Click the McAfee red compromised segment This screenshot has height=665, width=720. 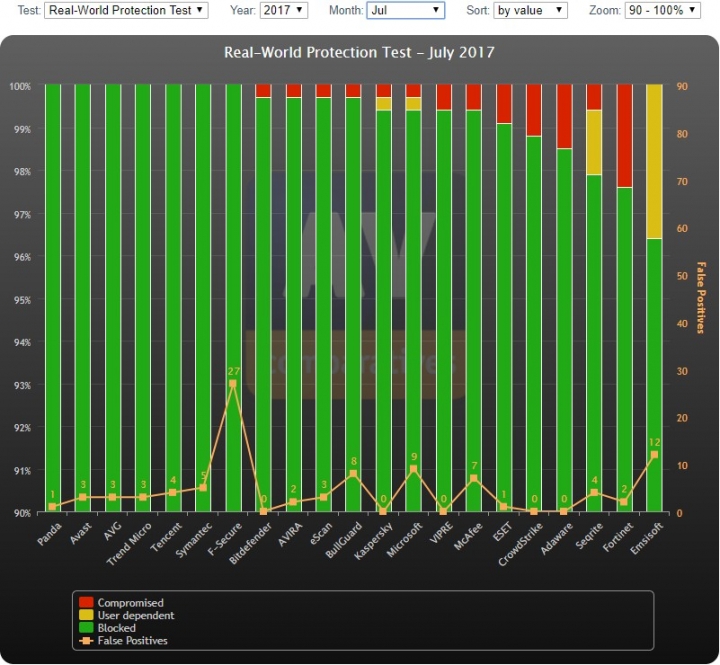pos(474,97)
